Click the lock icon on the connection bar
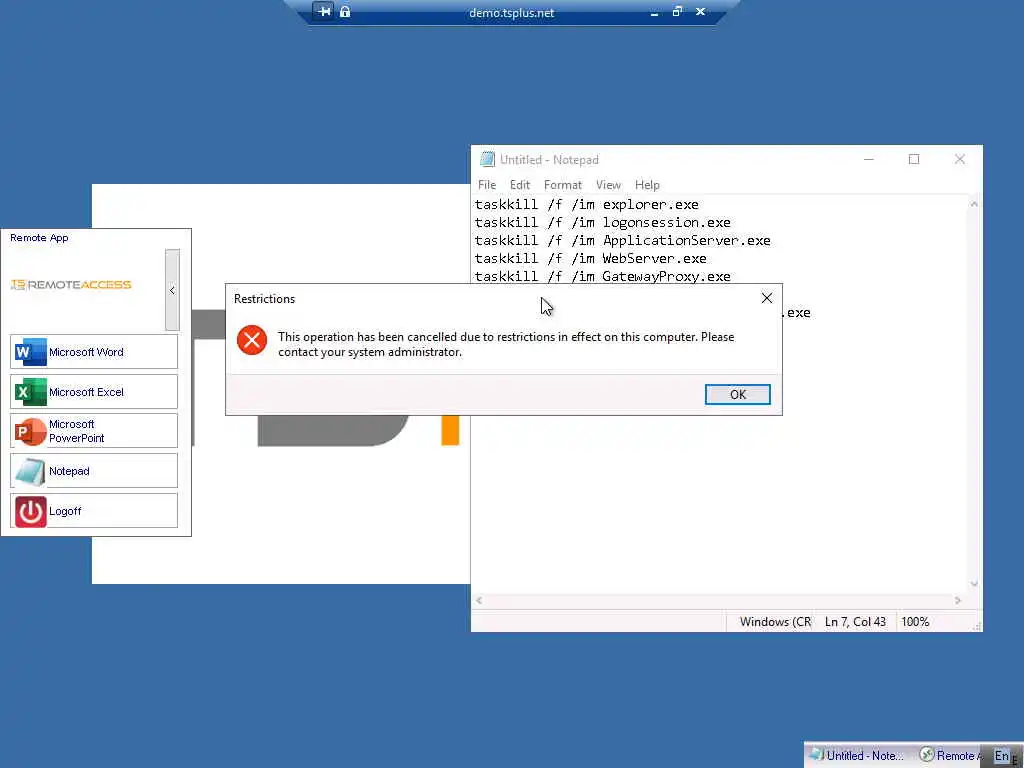 coord(345,11)
